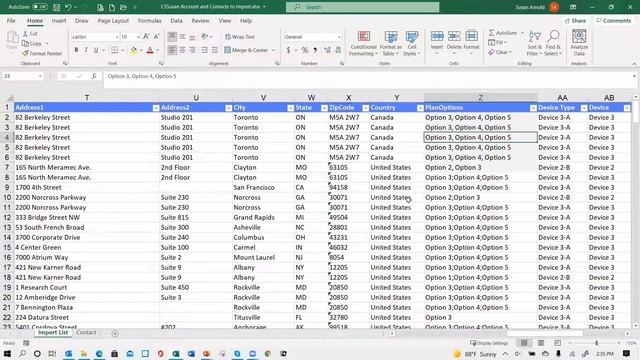Switch to the Insert tab
The image size is (640, 360).
(59, 21)
